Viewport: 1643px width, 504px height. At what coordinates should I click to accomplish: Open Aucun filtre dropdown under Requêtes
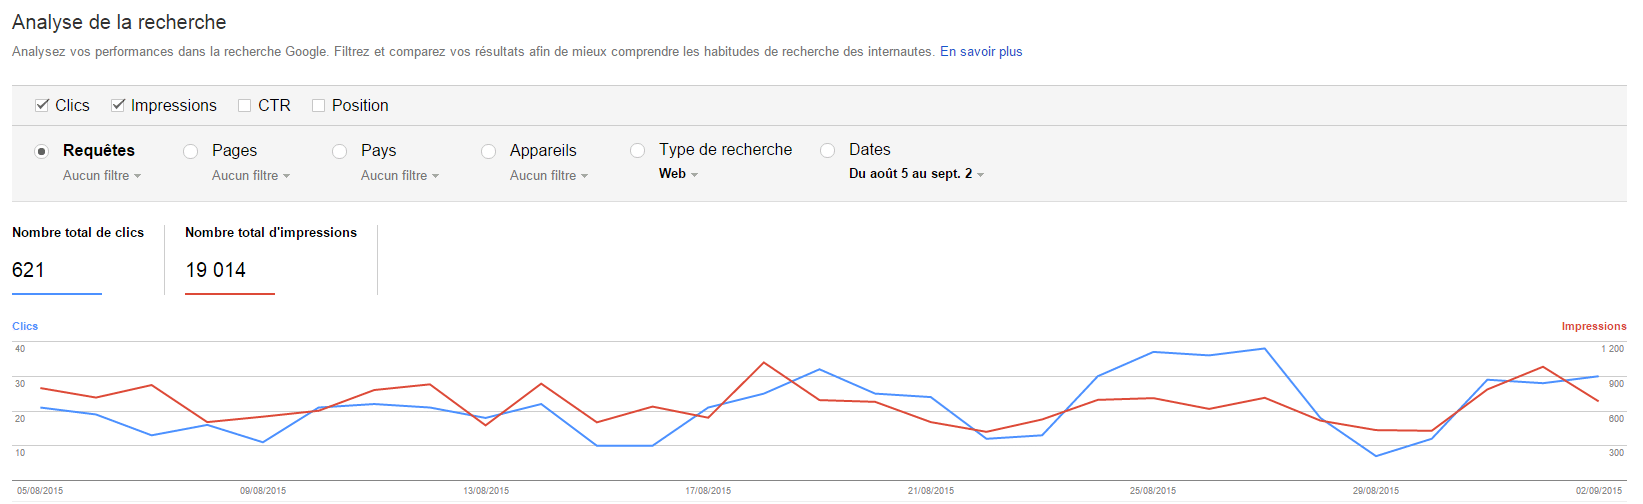pyautogui.click(x=102, y=175)
